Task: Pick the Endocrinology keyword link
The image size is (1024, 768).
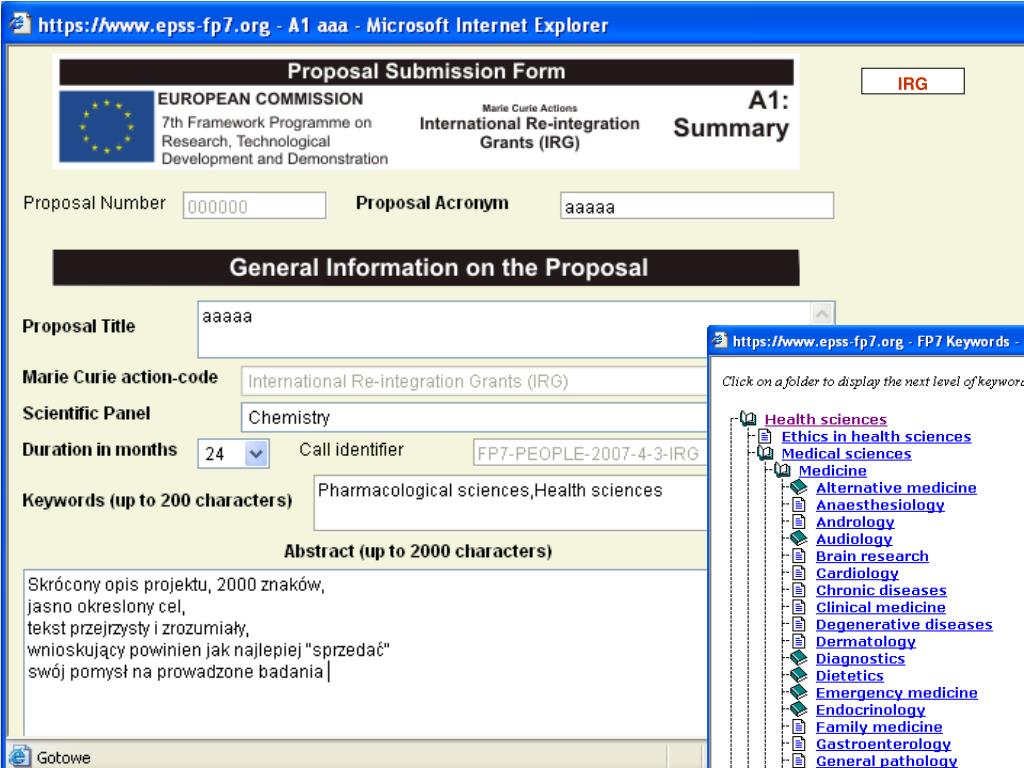Action: click(x=870, y=710)
